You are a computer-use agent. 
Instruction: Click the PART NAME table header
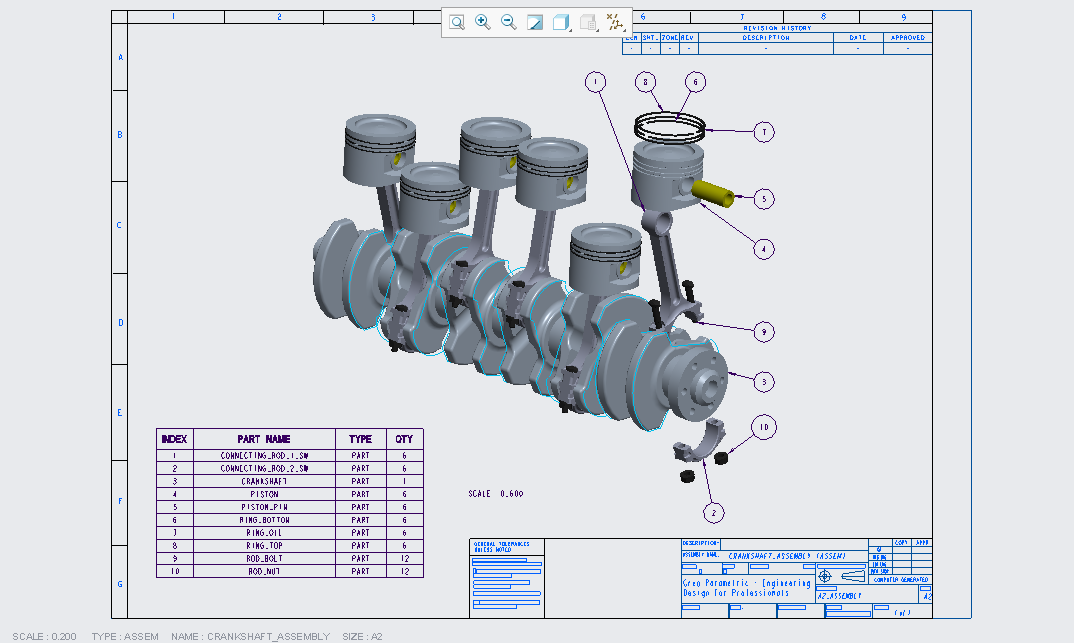coord(264,439)
